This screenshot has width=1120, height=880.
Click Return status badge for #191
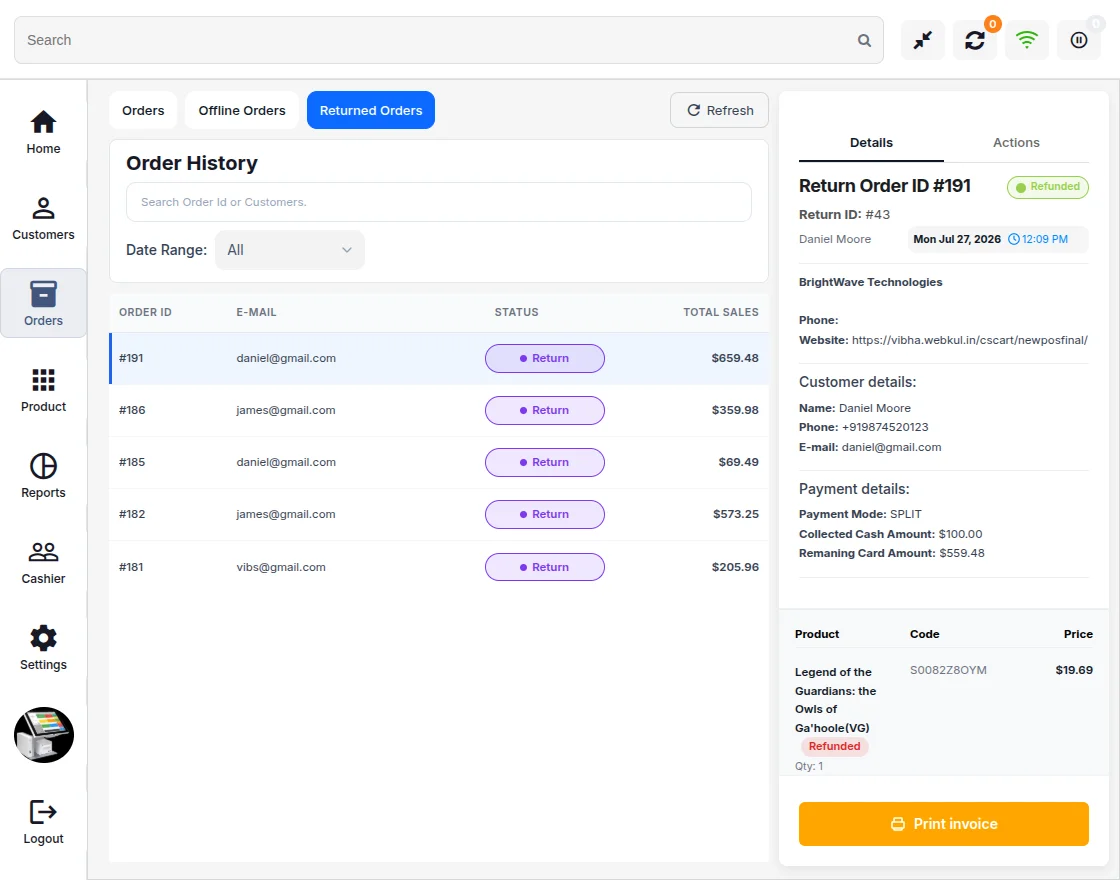coord(545,359)
